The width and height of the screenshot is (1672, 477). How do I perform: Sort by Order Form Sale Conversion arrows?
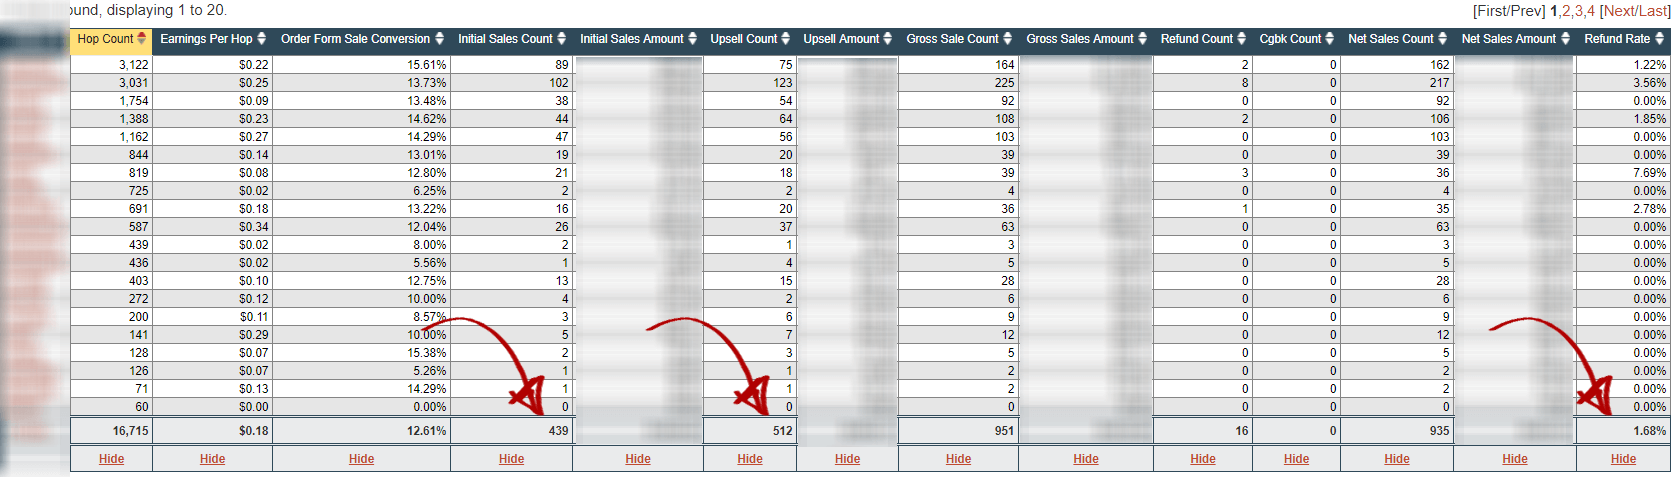(439, 39)
